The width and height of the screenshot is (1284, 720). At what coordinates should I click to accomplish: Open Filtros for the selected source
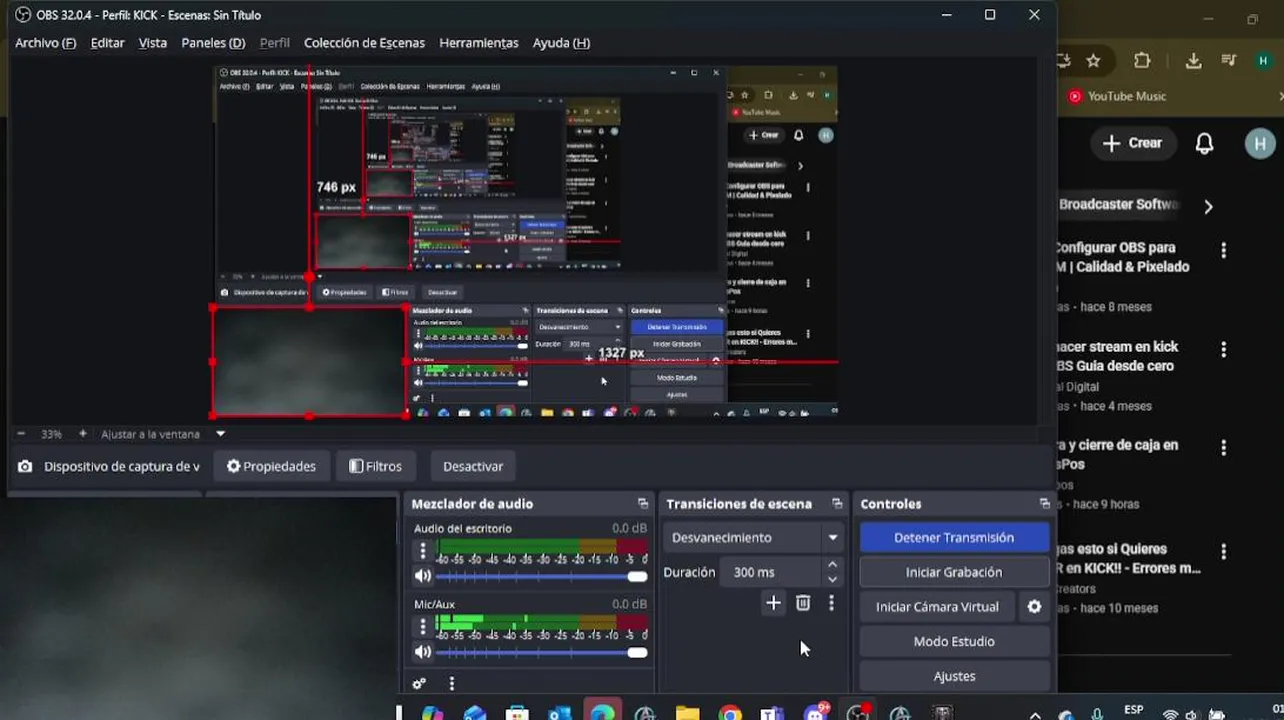click(x=376, y=466)
